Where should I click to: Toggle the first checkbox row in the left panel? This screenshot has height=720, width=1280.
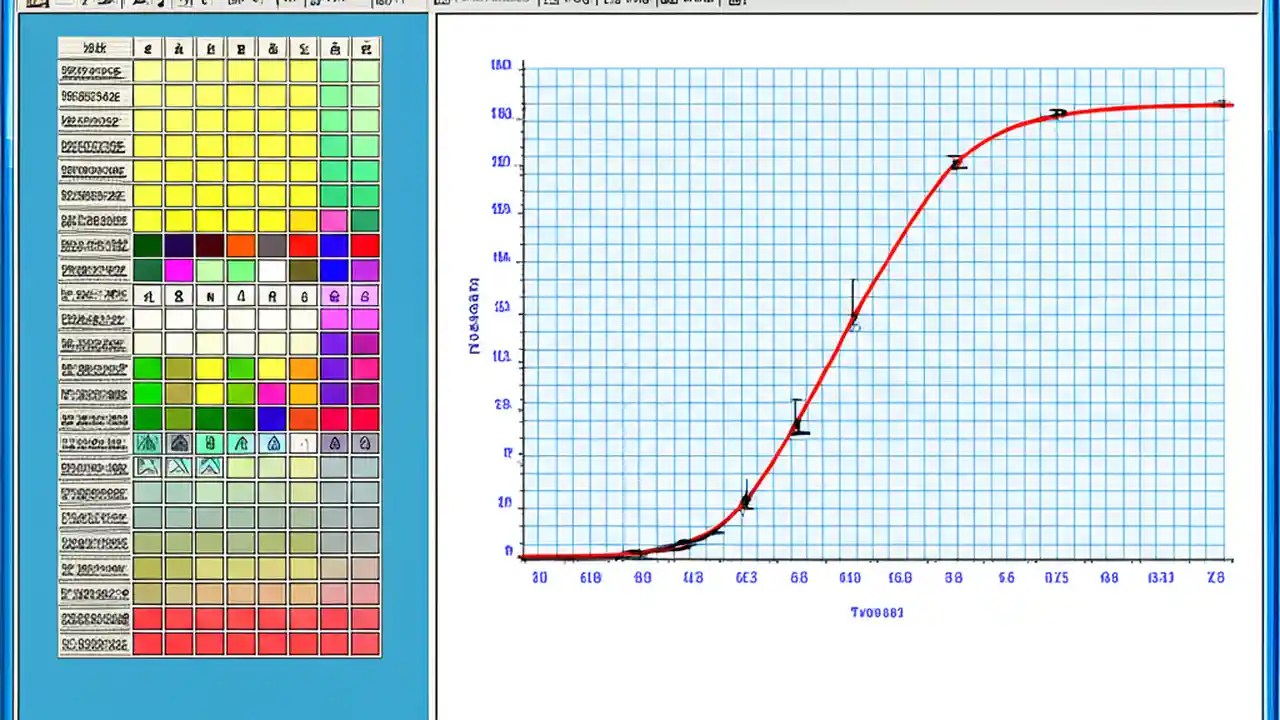coord(94,71)
